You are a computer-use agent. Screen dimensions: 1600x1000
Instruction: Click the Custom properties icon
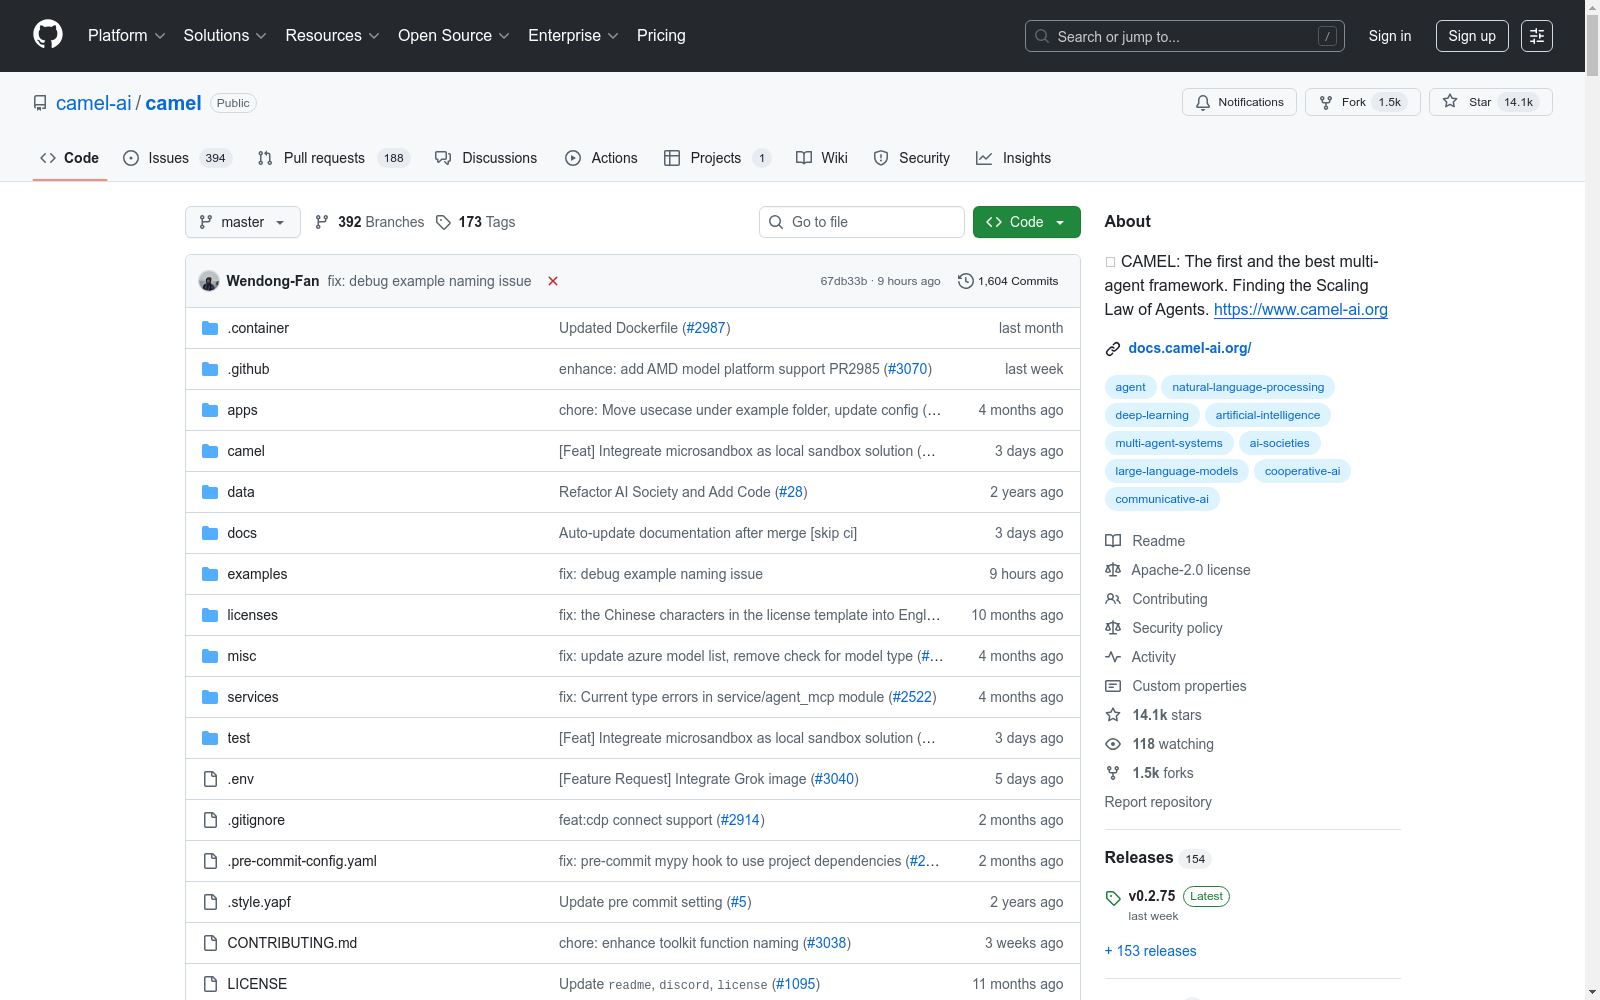pos(1113,686)
